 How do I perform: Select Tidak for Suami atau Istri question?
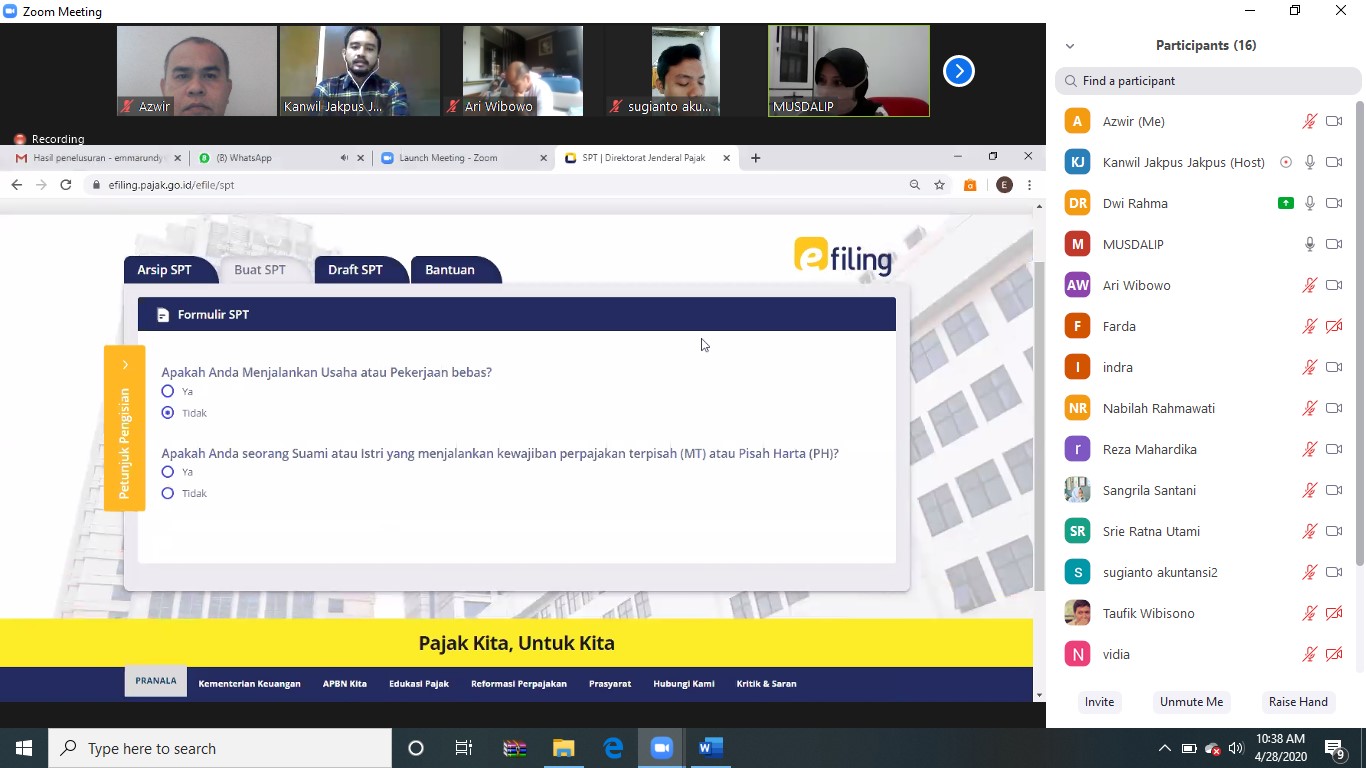tap(168, 493)
